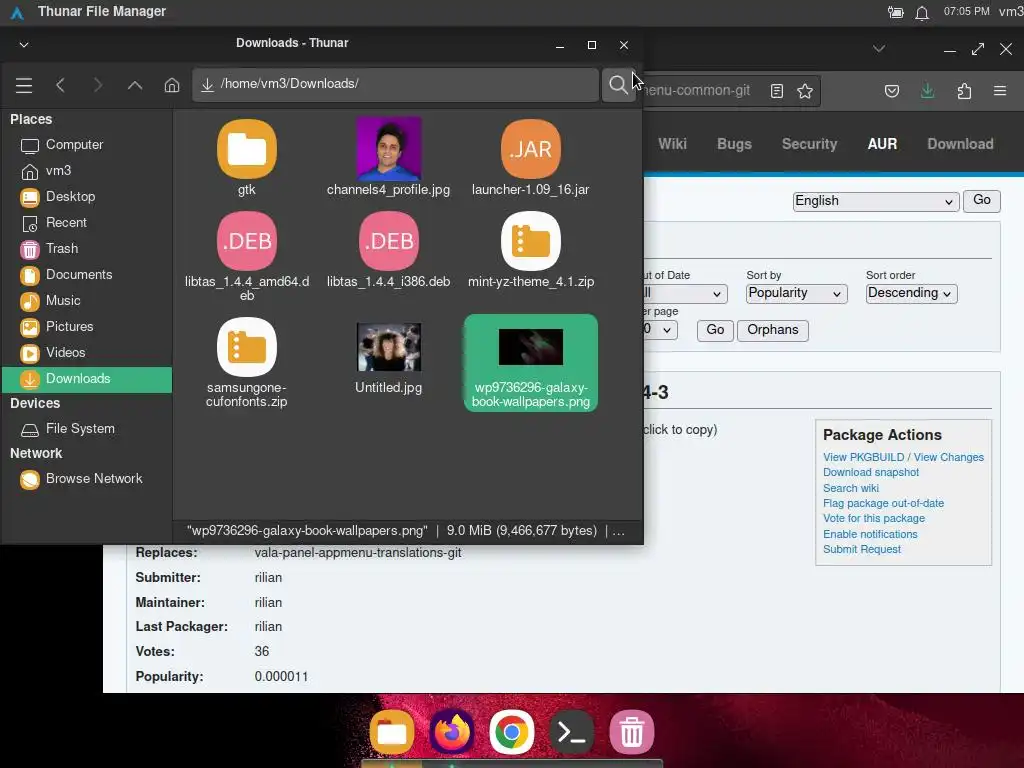Click Go button beside Orphans

[x=715, y=330]
